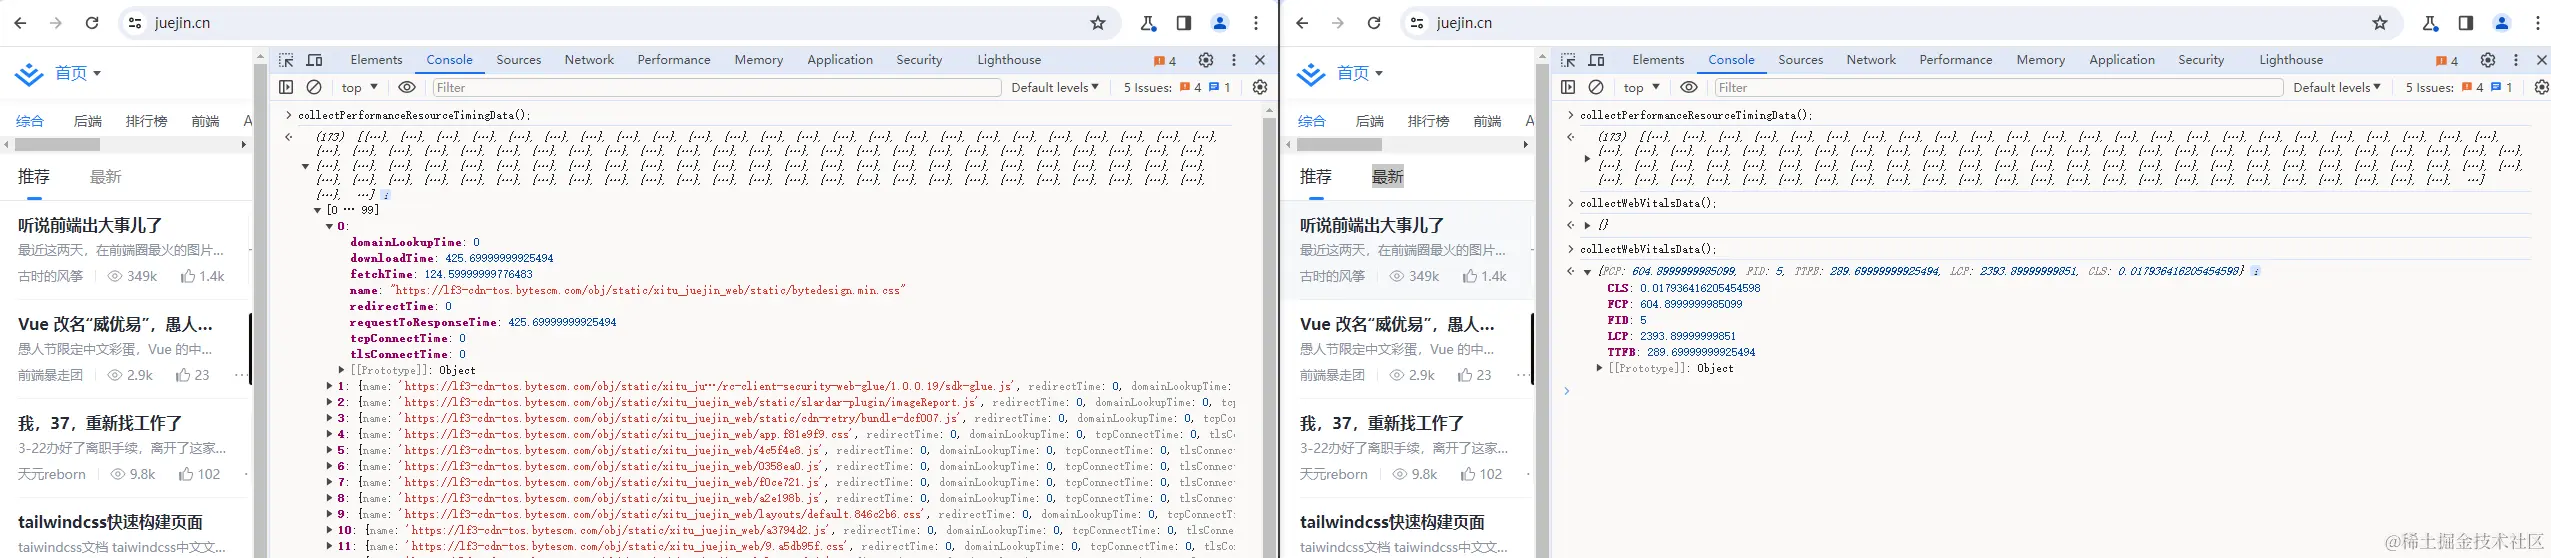Open left DevTools settings gear

pos(1206,60)
